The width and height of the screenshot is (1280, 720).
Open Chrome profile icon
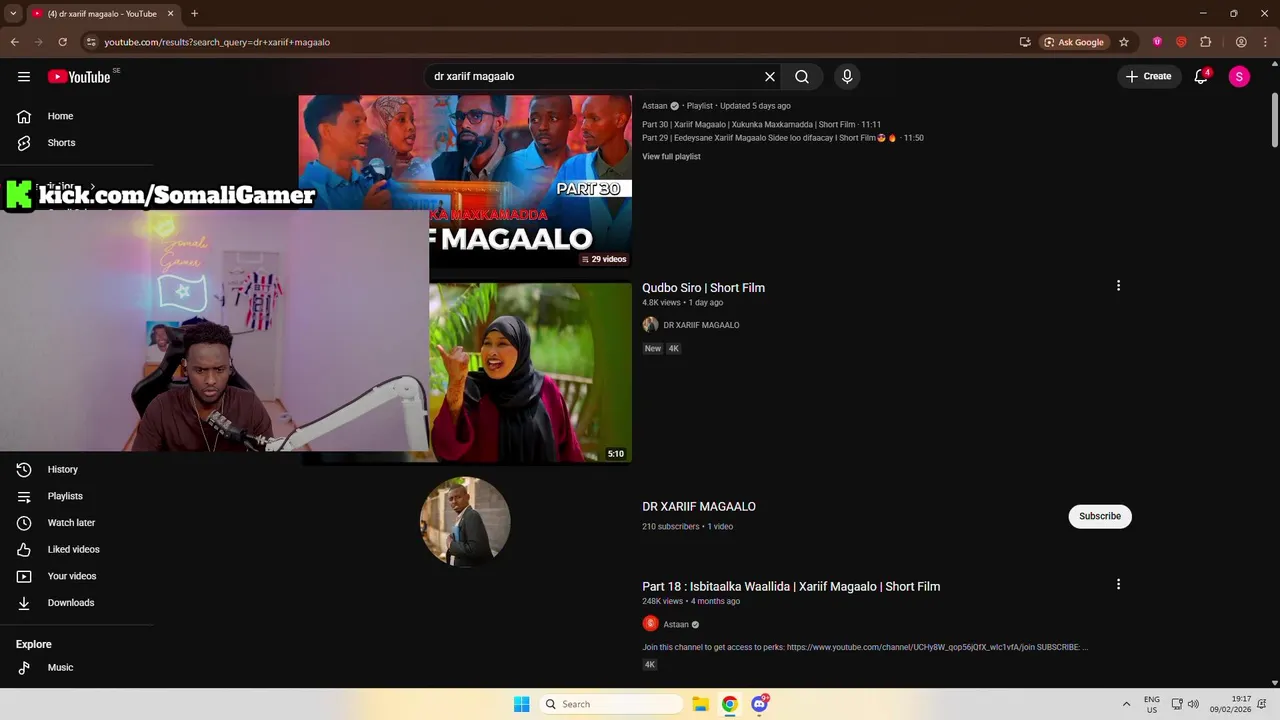(1241, 42)
